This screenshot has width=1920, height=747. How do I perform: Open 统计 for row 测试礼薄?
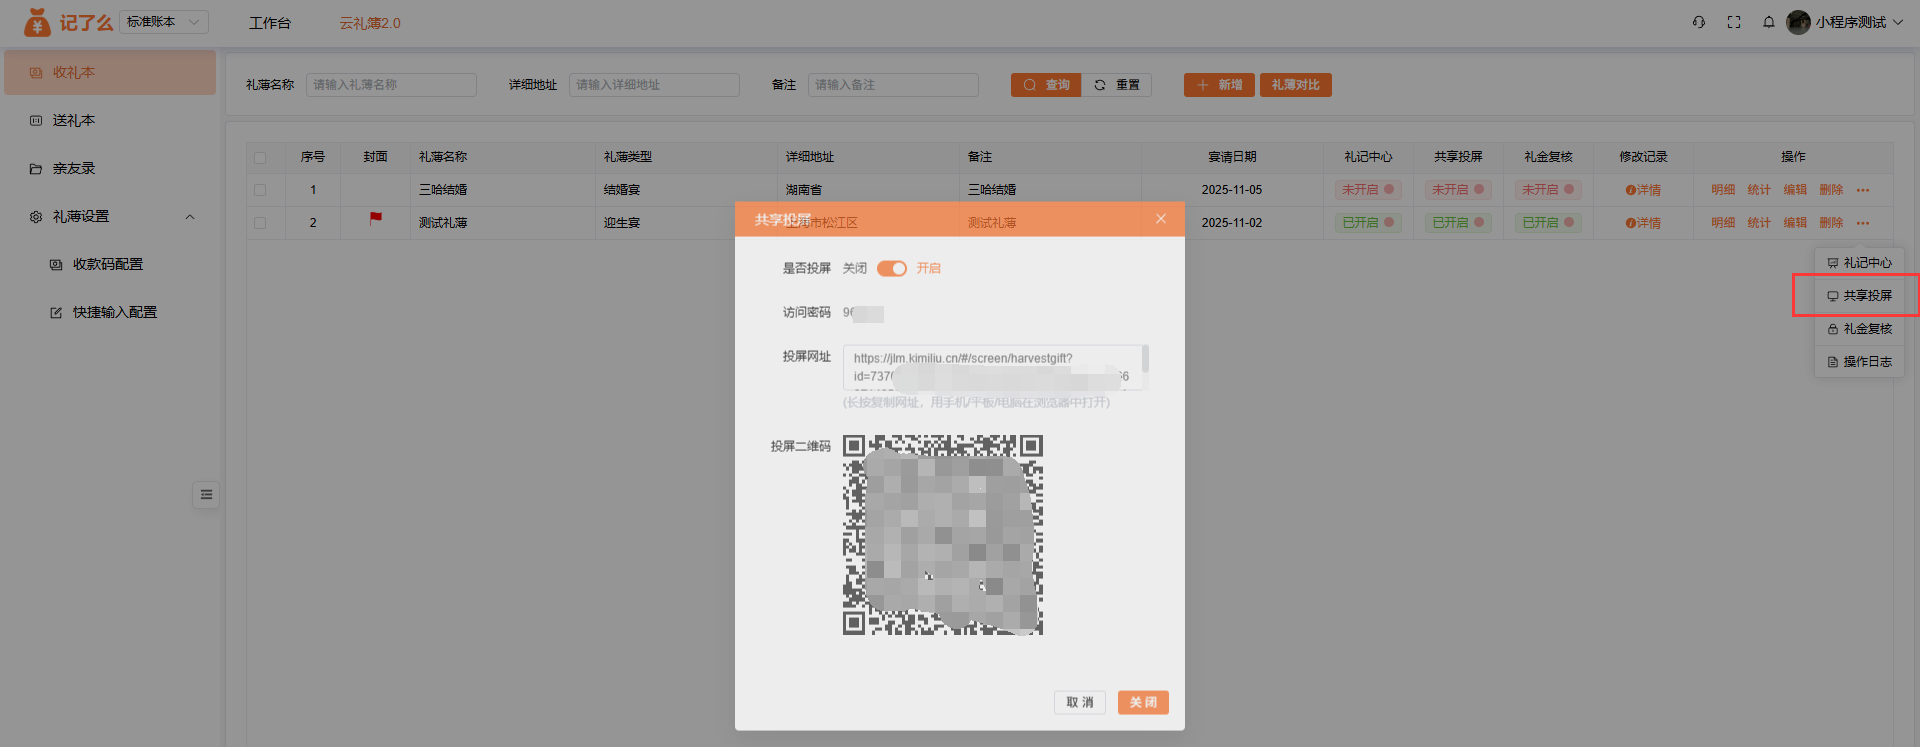click(1759, 223)
